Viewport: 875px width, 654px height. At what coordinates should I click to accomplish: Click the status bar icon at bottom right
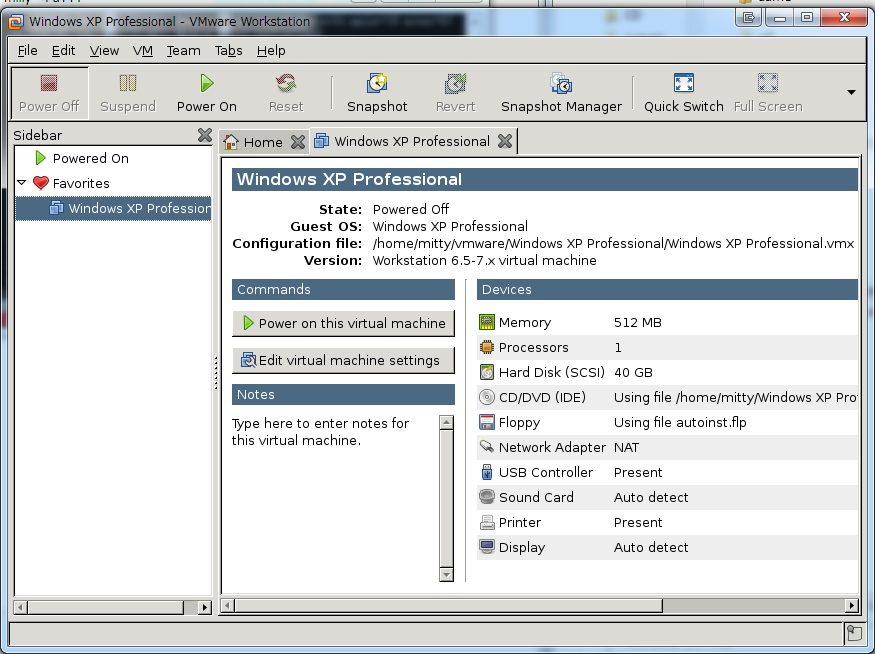click(x=854, y=634)
